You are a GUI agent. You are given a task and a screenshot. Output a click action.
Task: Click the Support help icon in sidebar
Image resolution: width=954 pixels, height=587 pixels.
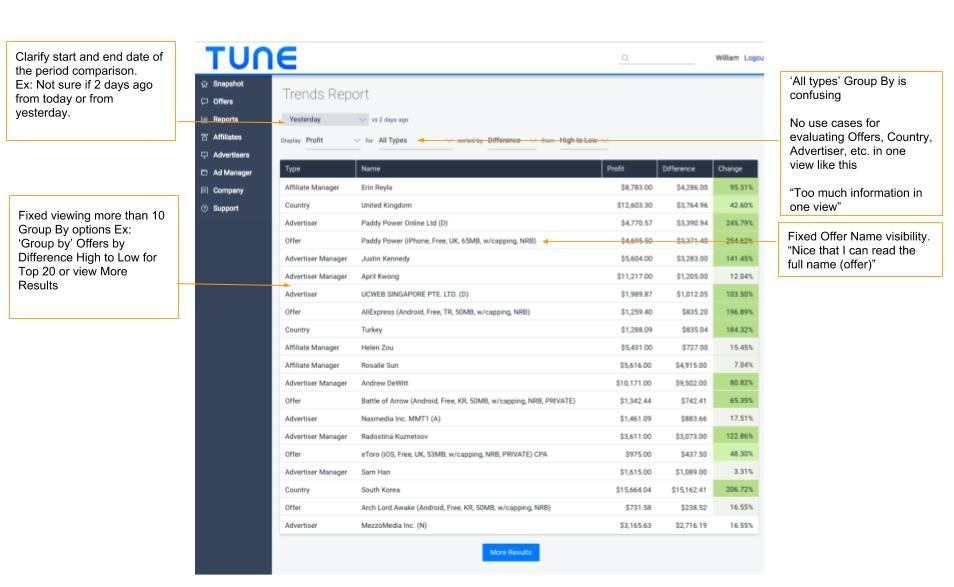(x=204, y=208)
